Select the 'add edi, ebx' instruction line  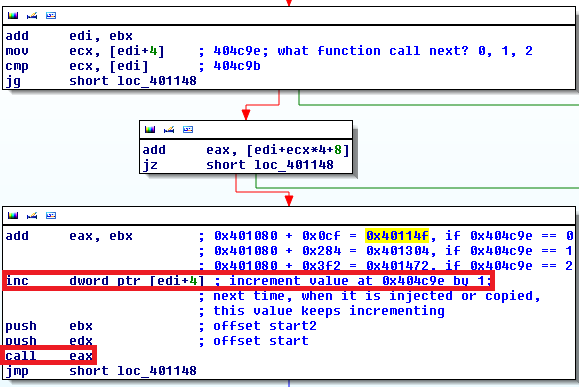click(x=69, y=36)
